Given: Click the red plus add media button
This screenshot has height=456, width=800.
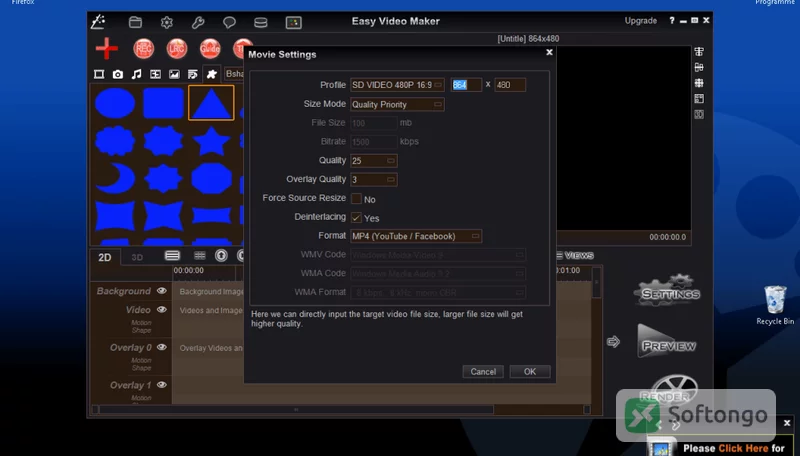Looking at the screenshot, I should tap(107, 48).
